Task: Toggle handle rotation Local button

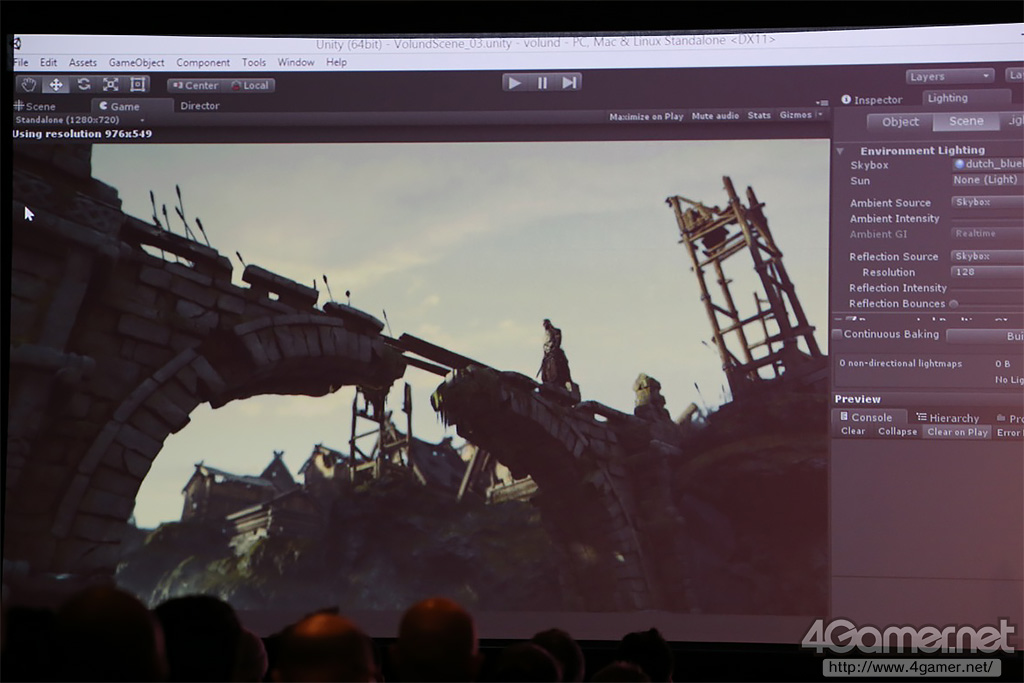Action: [x=249, y=86]
